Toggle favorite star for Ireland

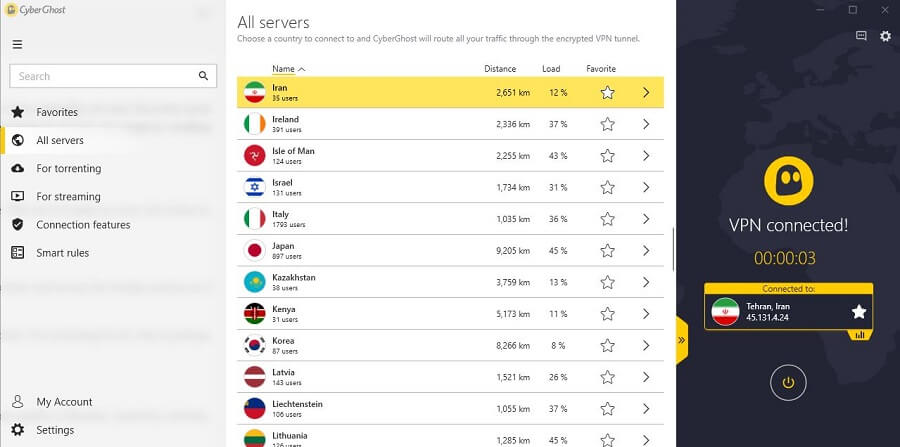tap(607, 124)
